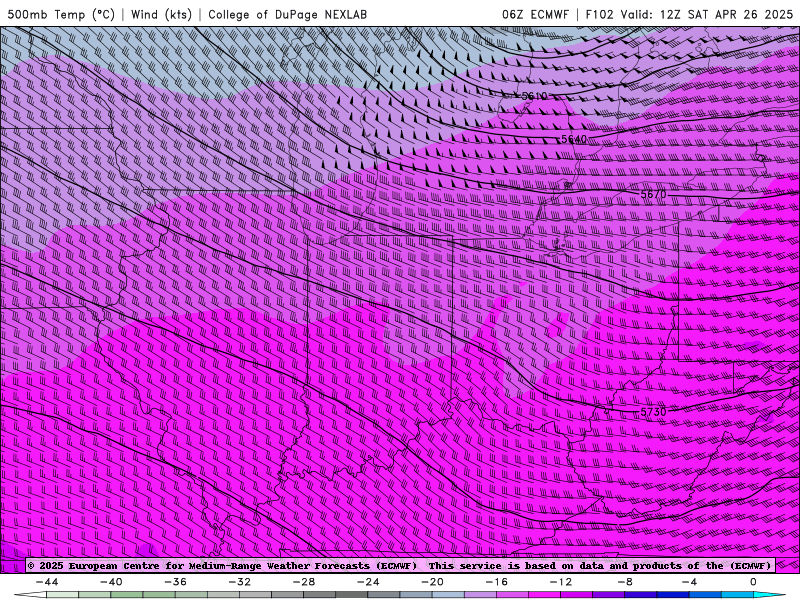Click the -44 colorbar tick label

coord(47,582)
